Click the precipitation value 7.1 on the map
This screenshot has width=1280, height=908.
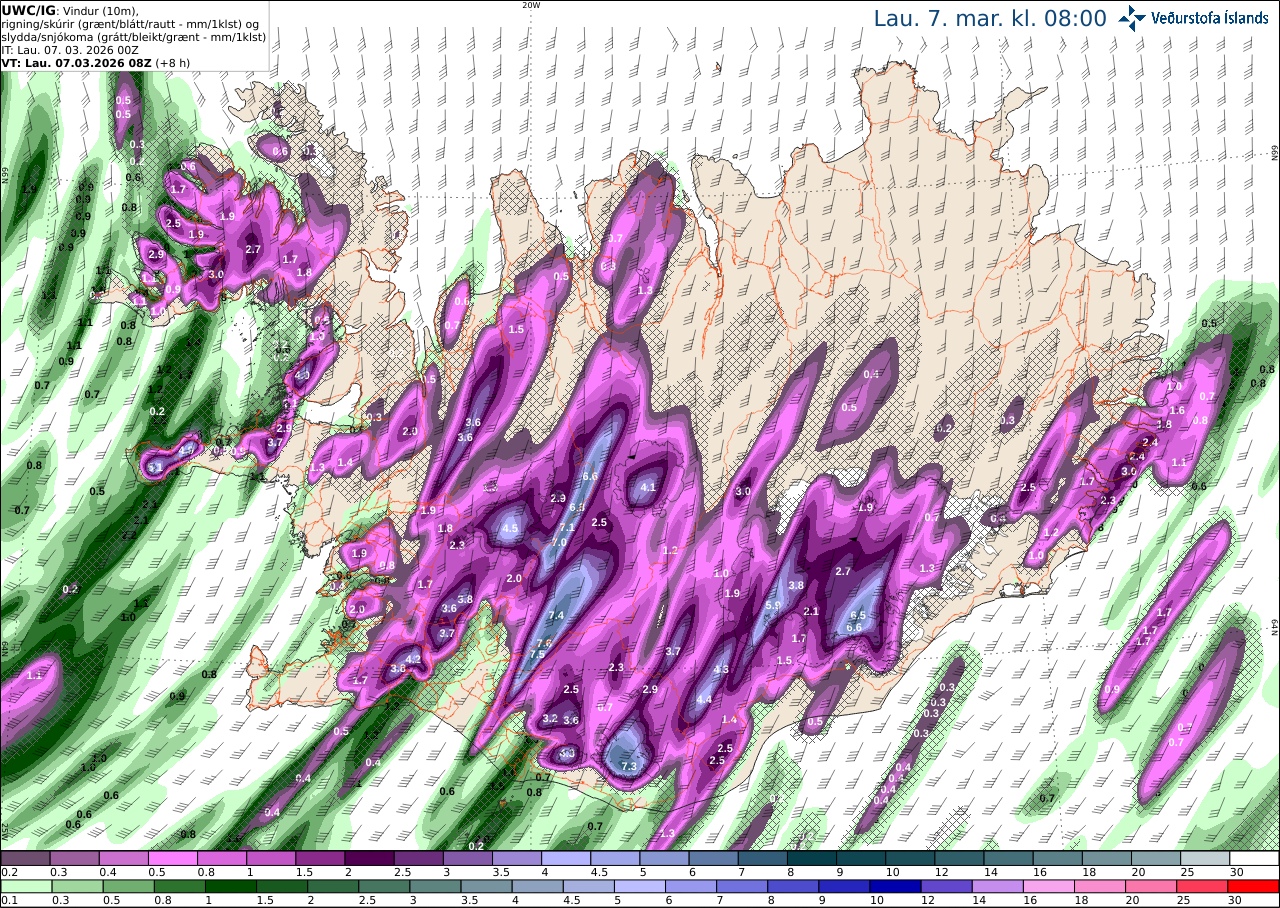[566, 528]
